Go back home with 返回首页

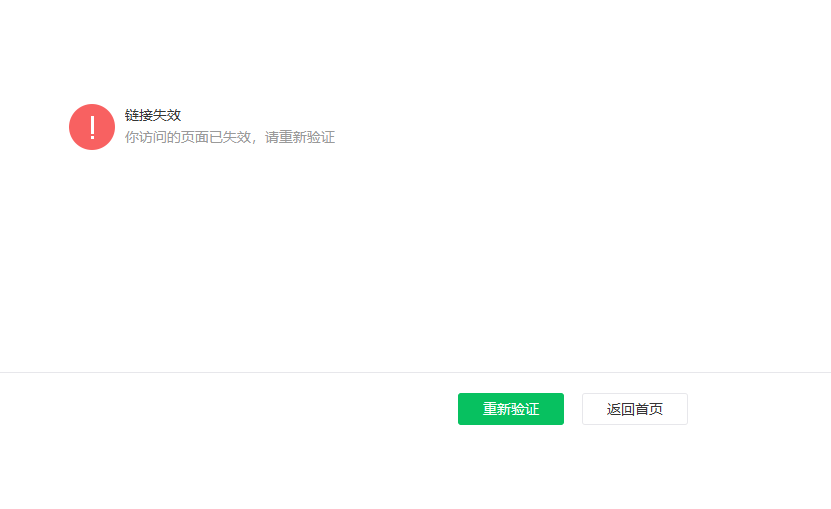[634, 409]
